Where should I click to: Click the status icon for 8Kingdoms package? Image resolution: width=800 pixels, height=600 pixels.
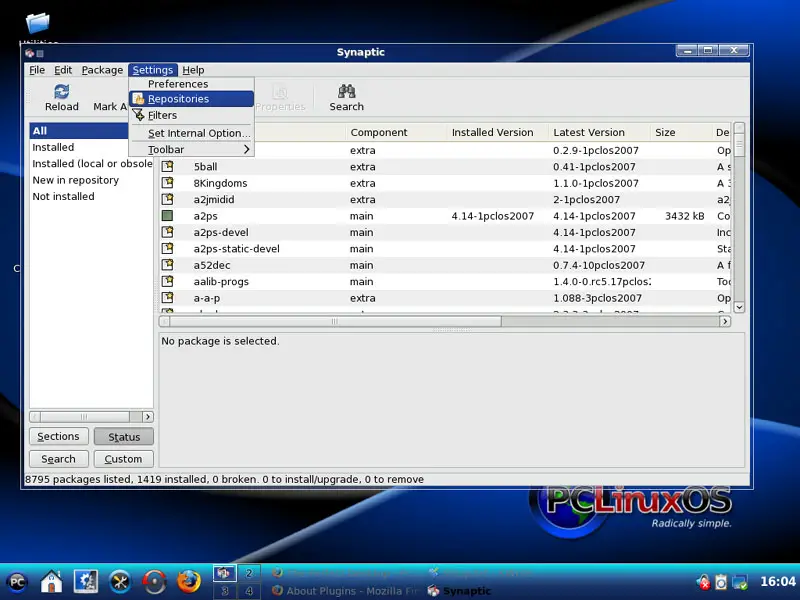click(167, 183)
